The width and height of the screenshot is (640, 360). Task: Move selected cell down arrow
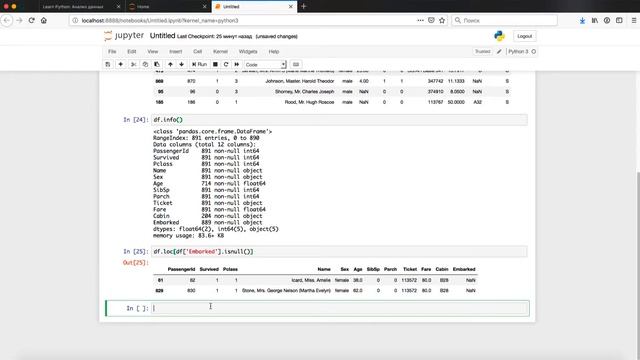click(182, 64)
